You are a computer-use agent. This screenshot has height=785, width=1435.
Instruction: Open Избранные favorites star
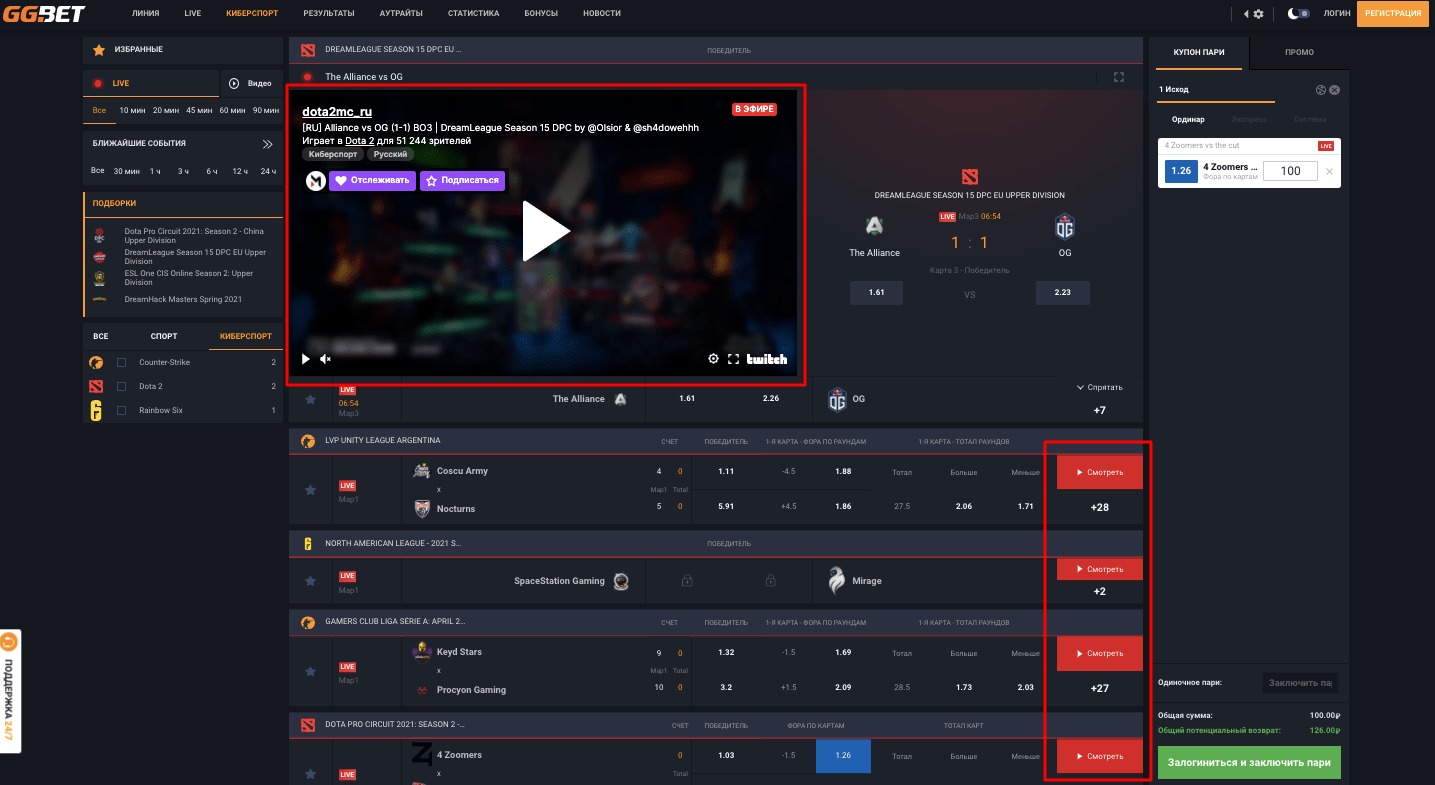tap(98, 49)
